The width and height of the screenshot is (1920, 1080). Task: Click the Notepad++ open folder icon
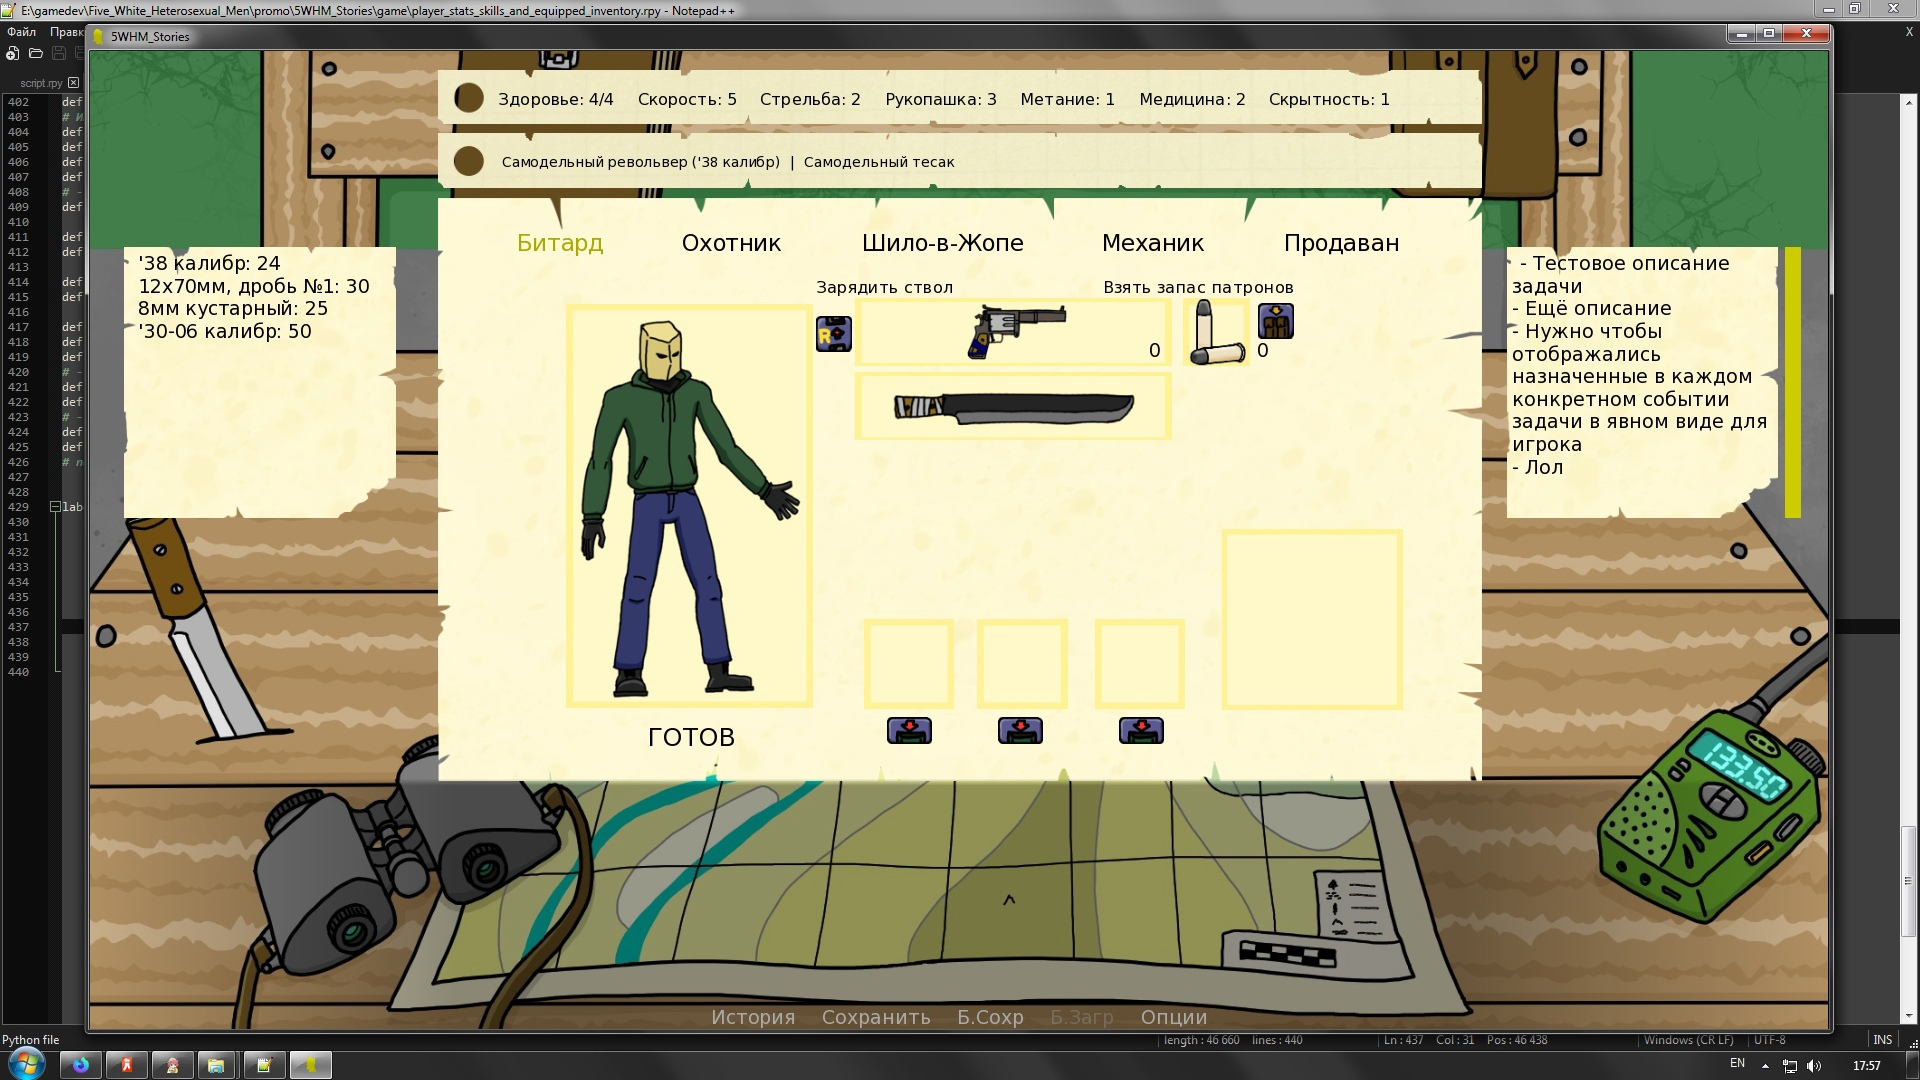click(x=36, y=54)
